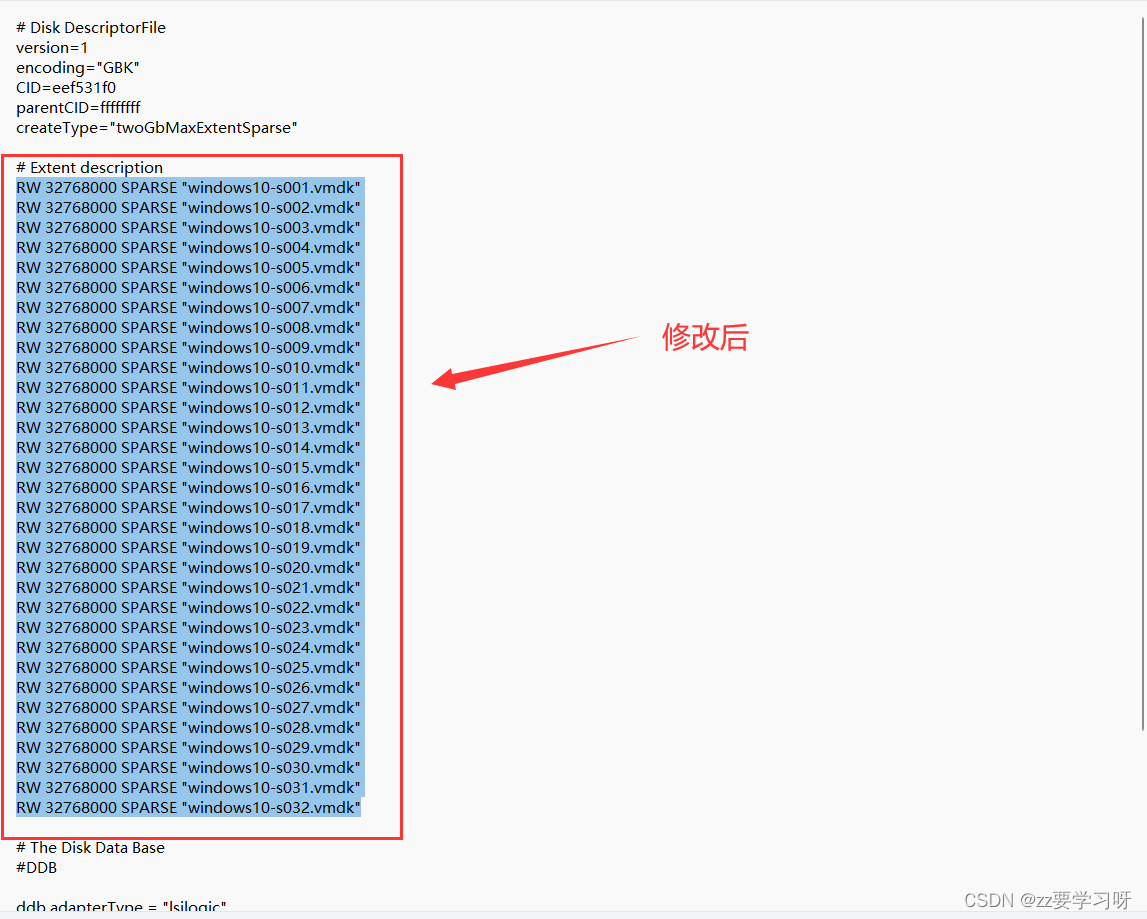Screen dimensions: 1147x919
Task: Click the windows10-s010.vmdk line
Action: click(189, 367)
